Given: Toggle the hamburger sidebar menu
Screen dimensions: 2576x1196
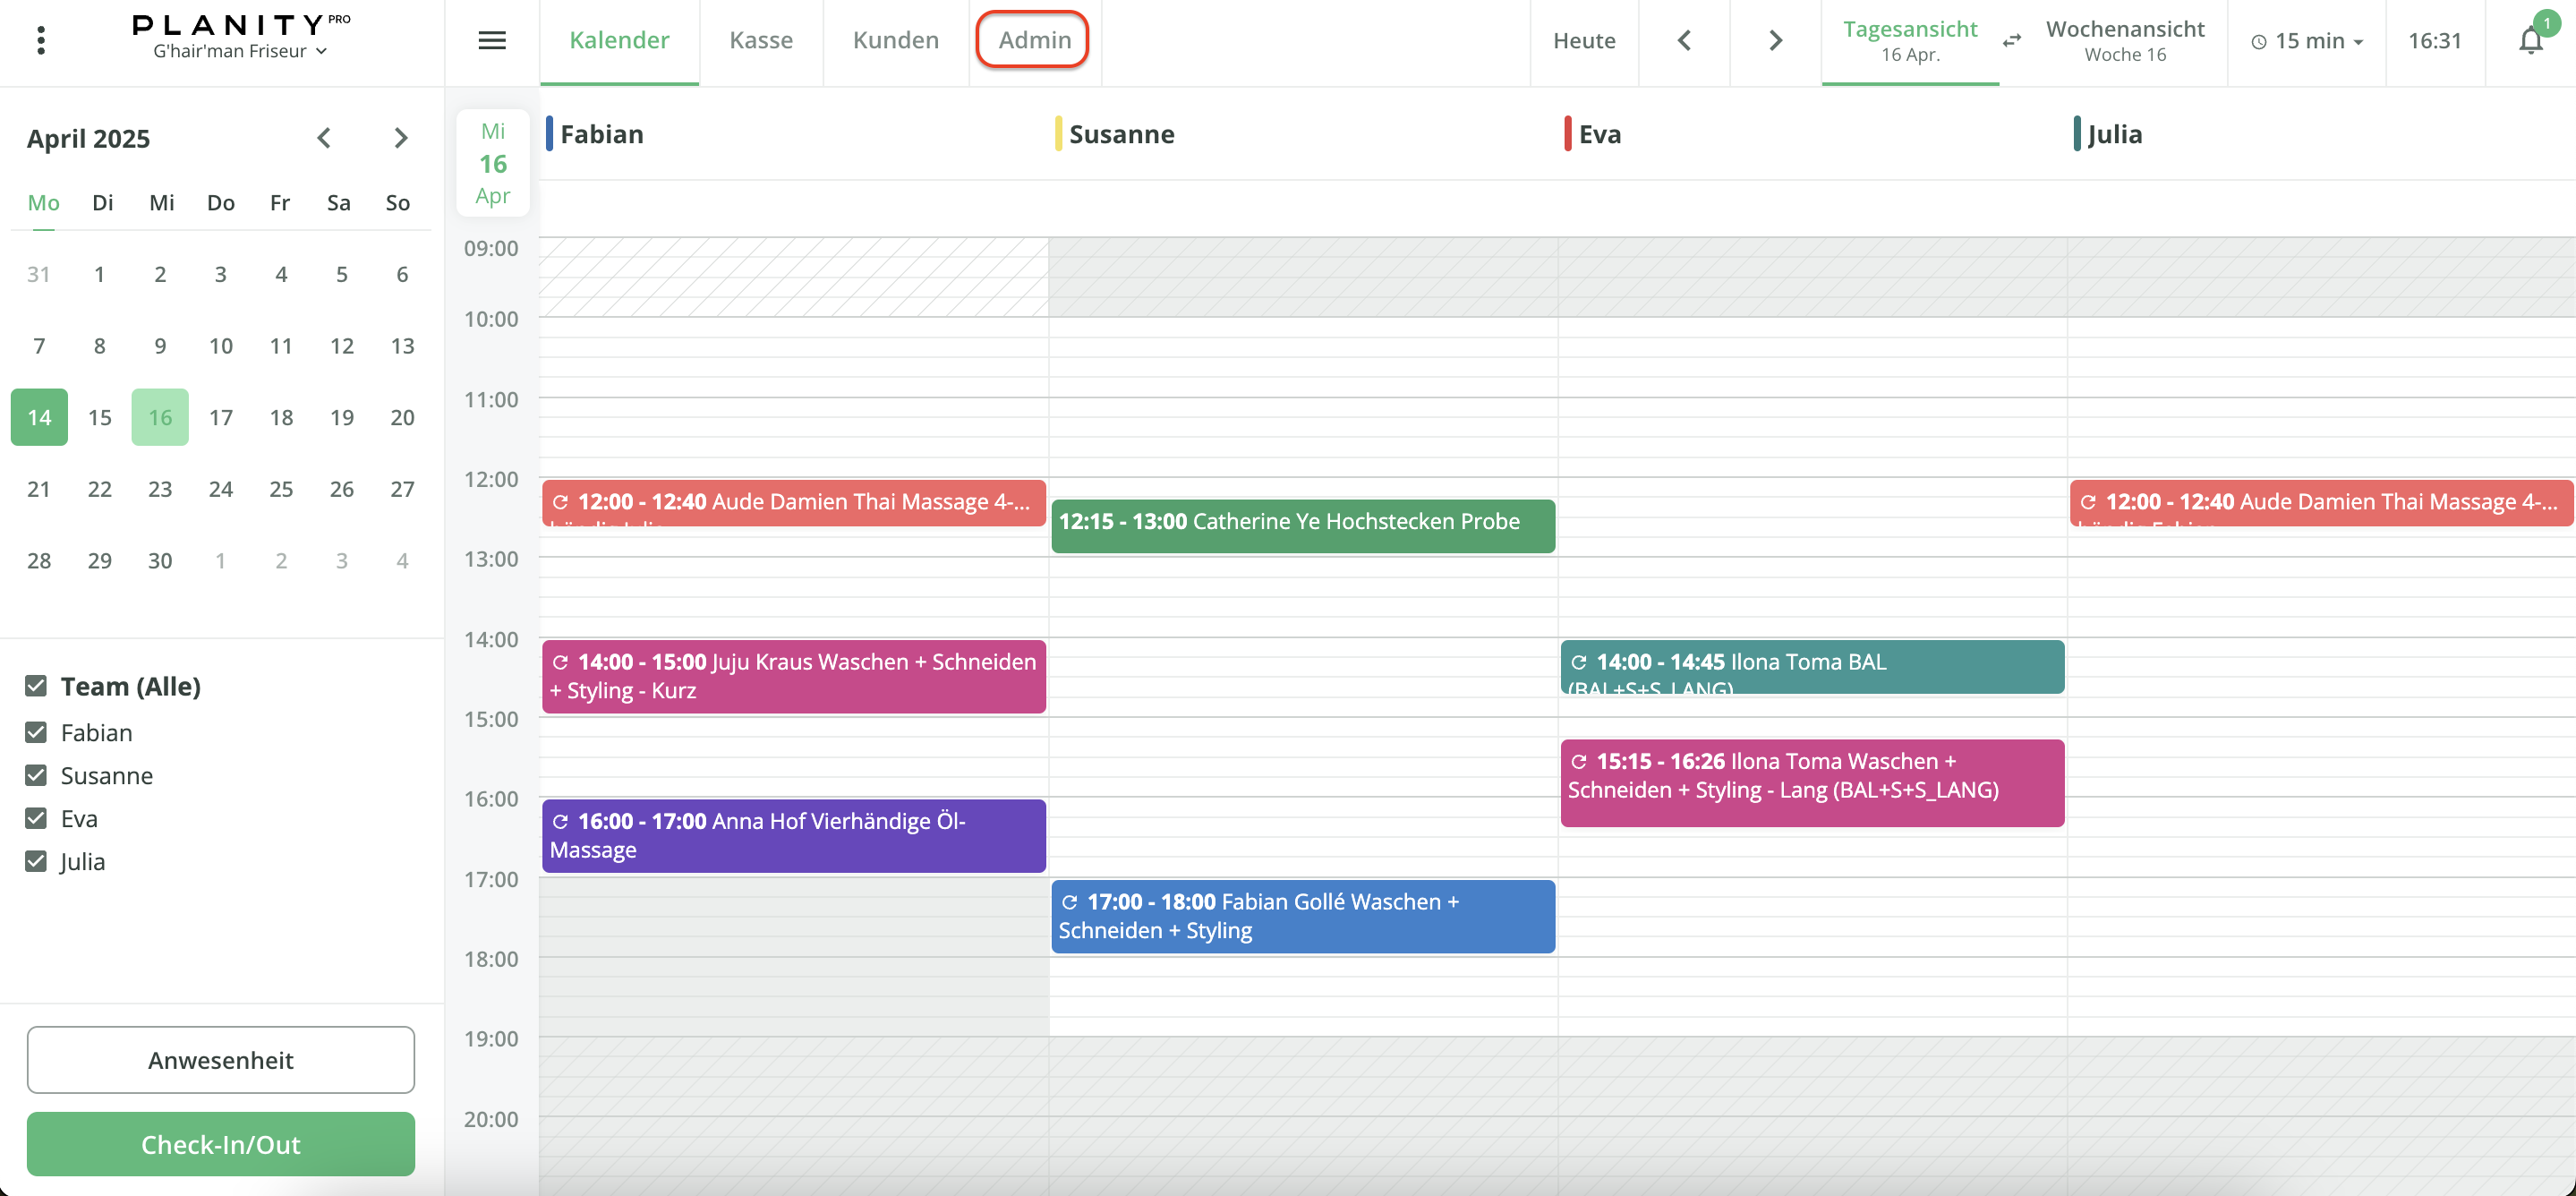Looking at the screenshot, I should tap(491, 40).
